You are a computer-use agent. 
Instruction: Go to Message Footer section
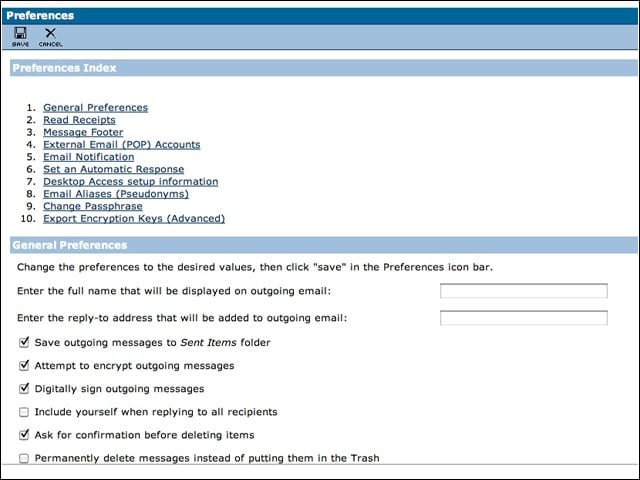tap(83, 132)
